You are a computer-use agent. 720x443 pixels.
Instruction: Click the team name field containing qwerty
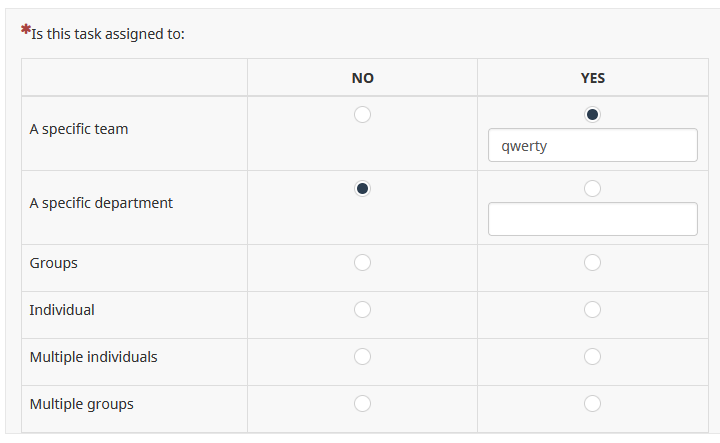click(592, 145)
